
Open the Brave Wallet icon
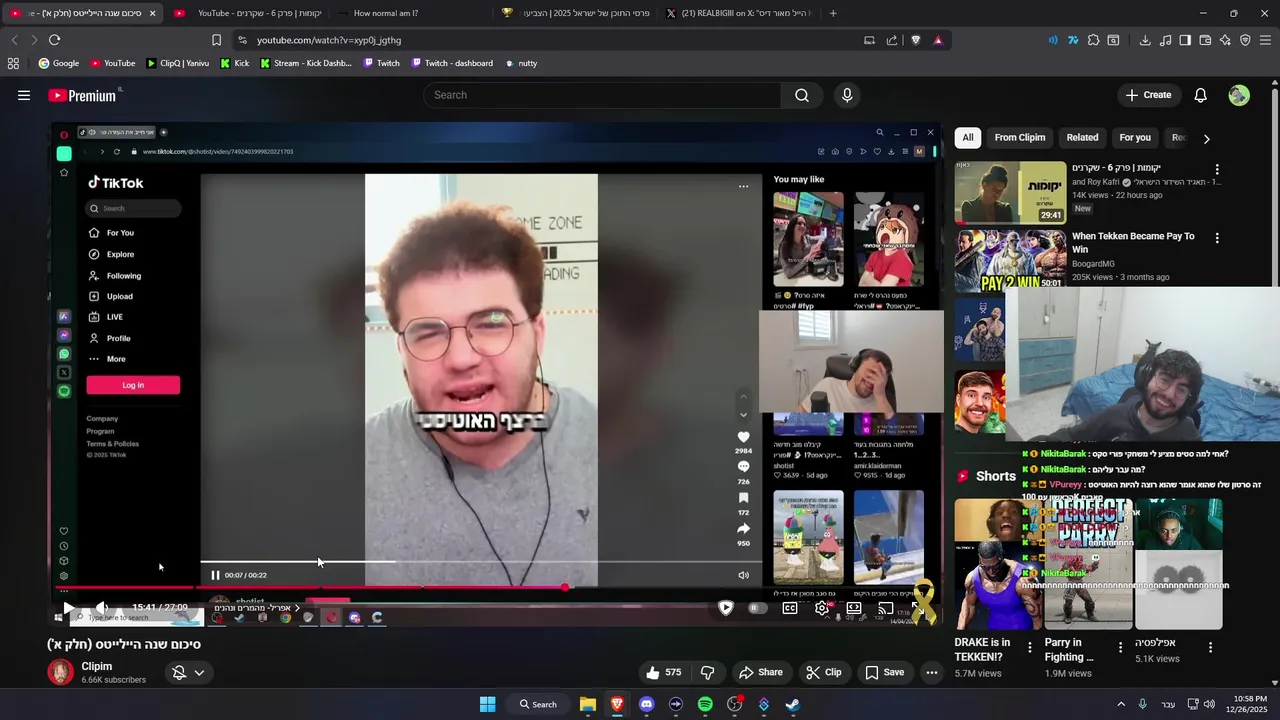pyautogui.click(x=1205, y=40)
